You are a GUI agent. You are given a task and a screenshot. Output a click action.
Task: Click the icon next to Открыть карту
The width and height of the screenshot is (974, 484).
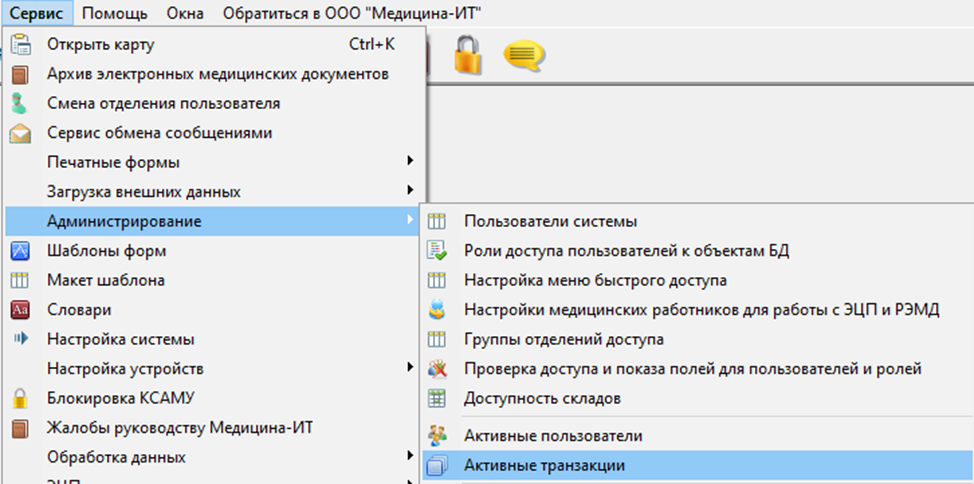[x=21, y=45]
